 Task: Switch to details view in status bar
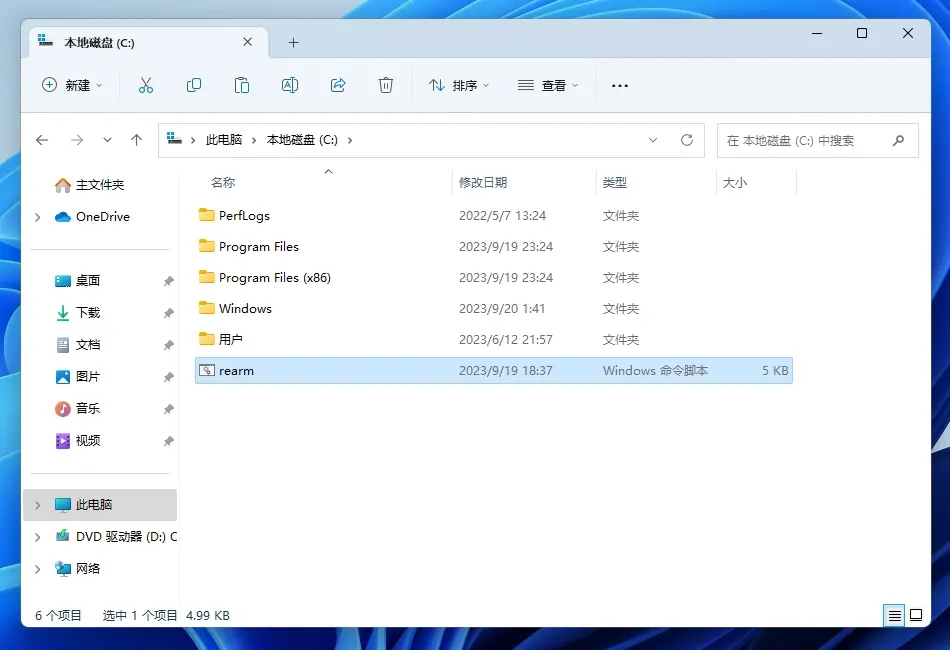(894, 615)
